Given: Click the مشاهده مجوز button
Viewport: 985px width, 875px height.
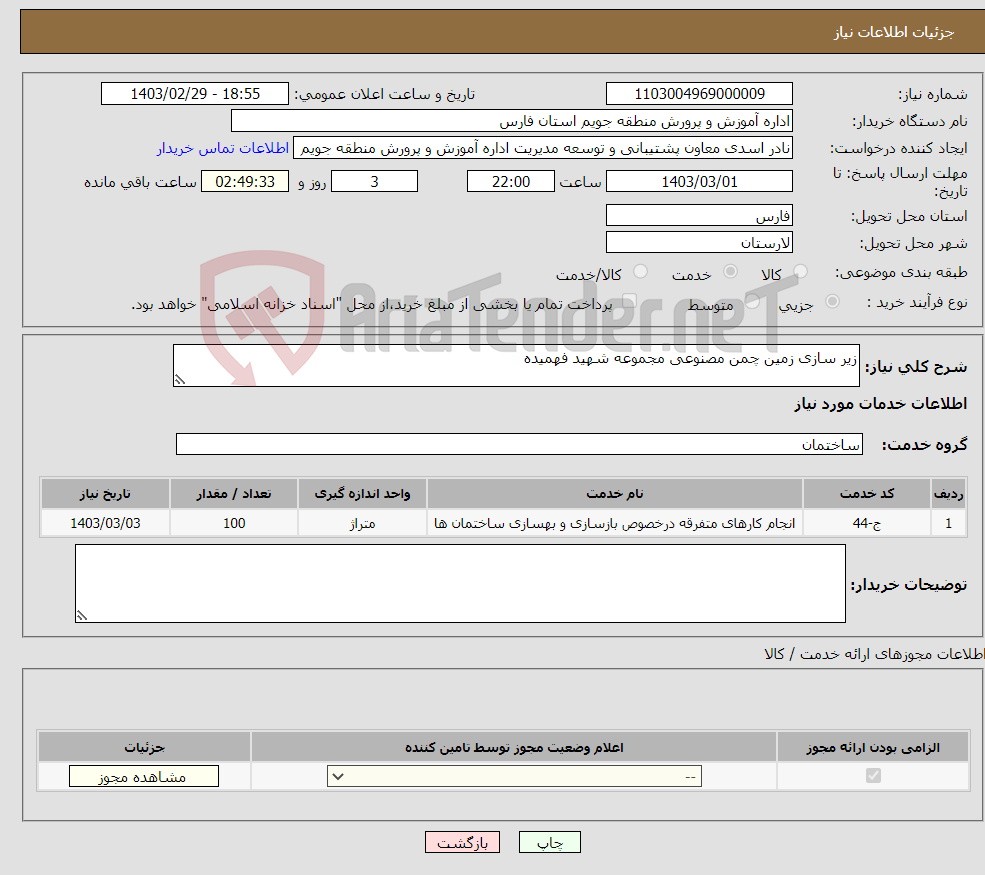Looking at the screenshot, I should [144, 776].
